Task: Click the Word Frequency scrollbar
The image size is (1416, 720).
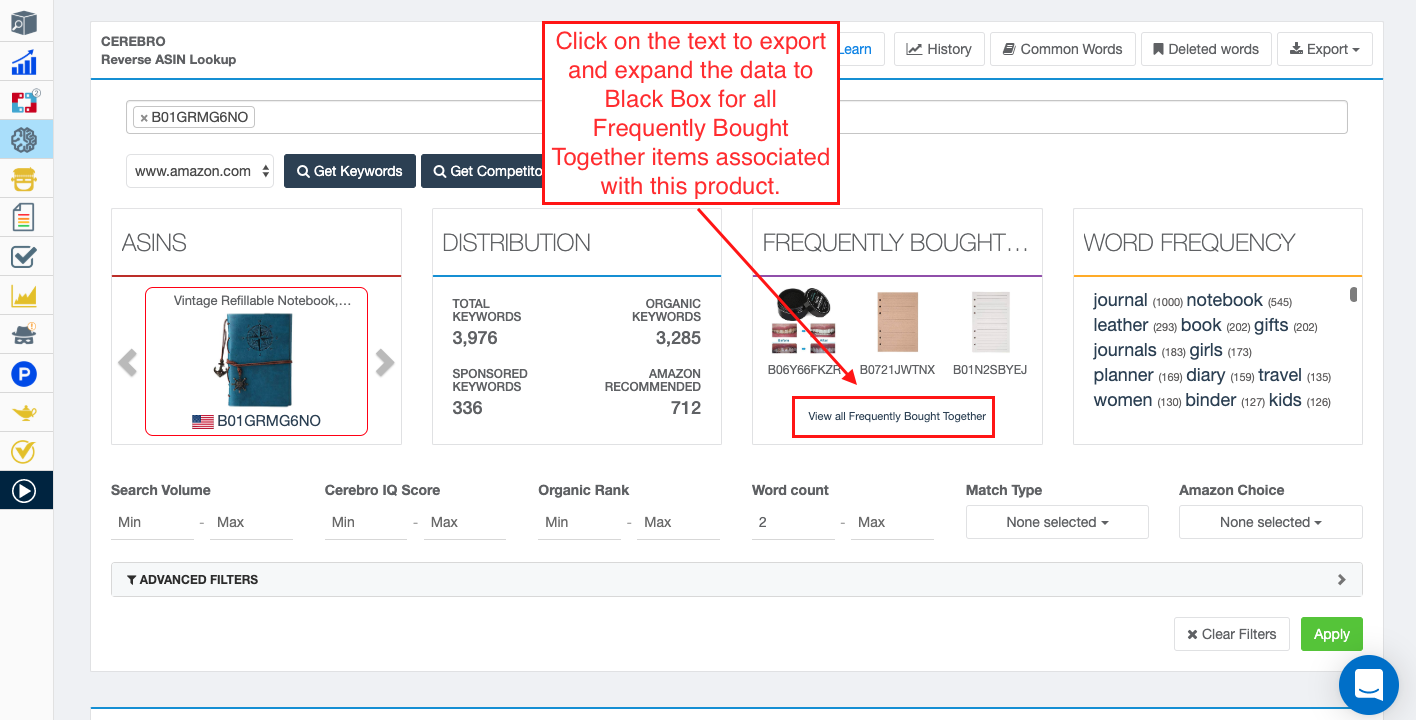Action: (1354, 294)
